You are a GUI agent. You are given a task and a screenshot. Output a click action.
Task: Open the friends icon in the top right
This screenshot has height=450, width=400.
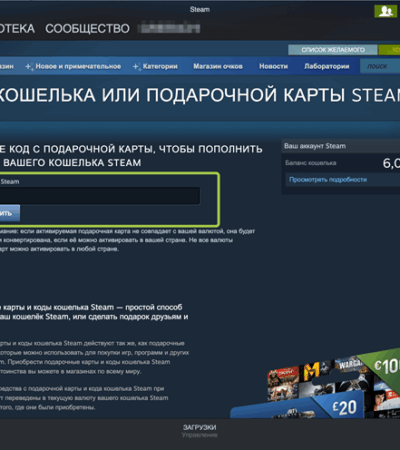pos(385,12)
